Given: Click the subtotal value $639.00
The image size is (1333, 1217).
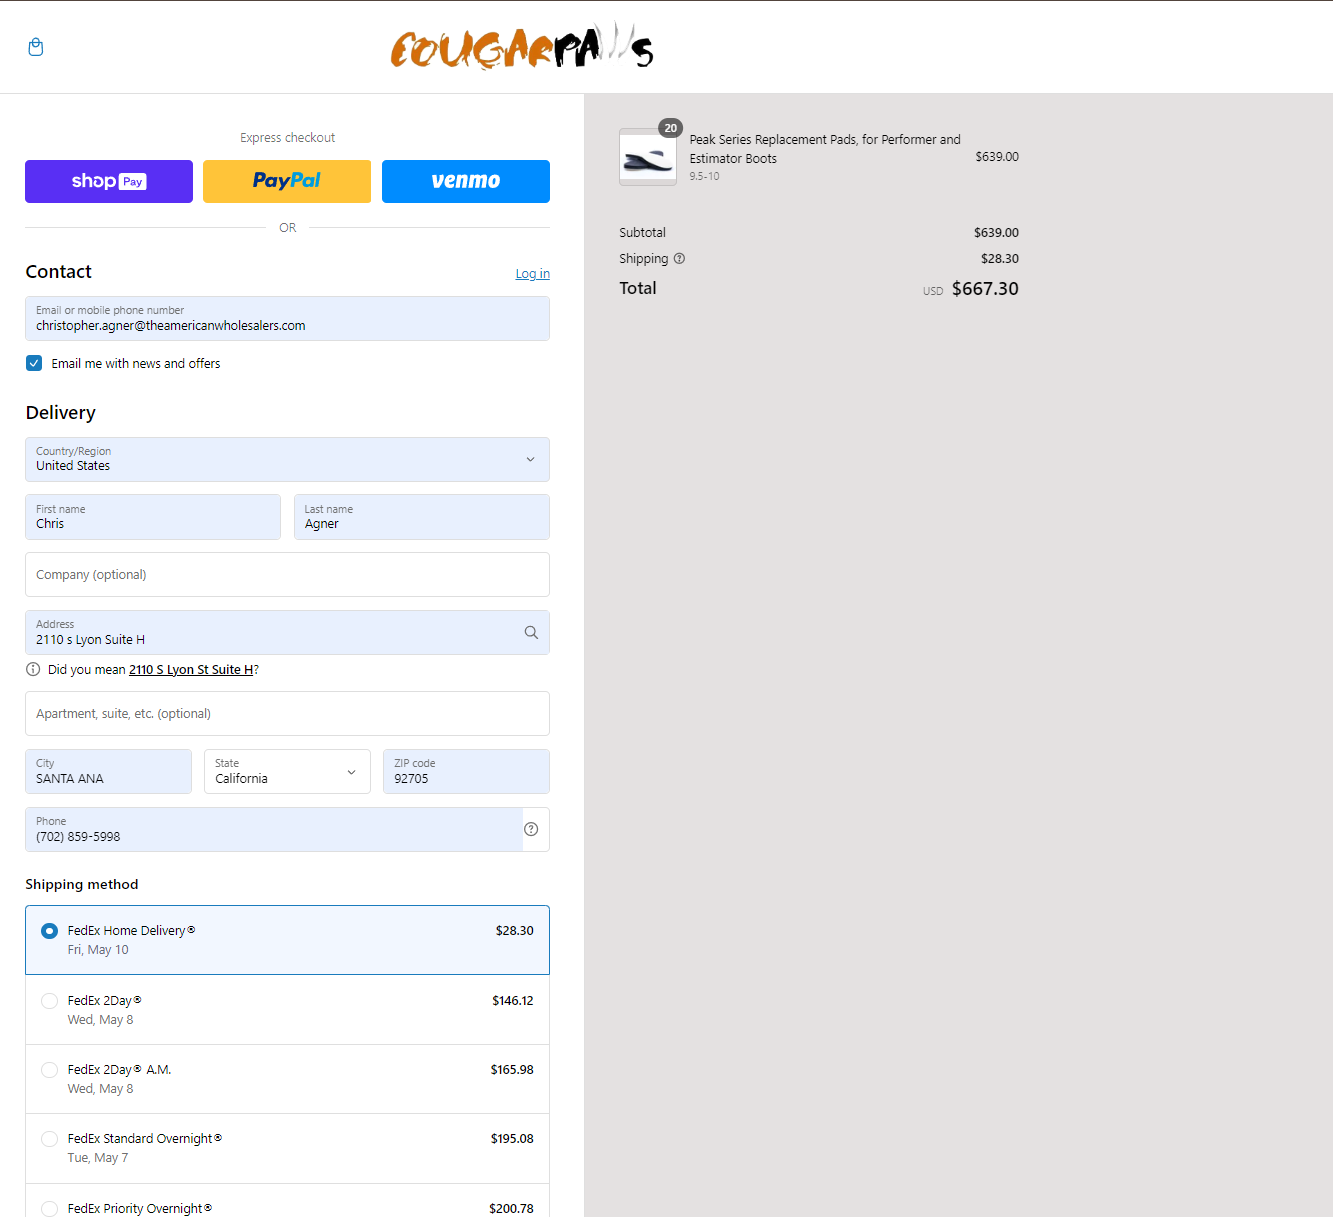Looking at the screenshot, I should (996, 233).
